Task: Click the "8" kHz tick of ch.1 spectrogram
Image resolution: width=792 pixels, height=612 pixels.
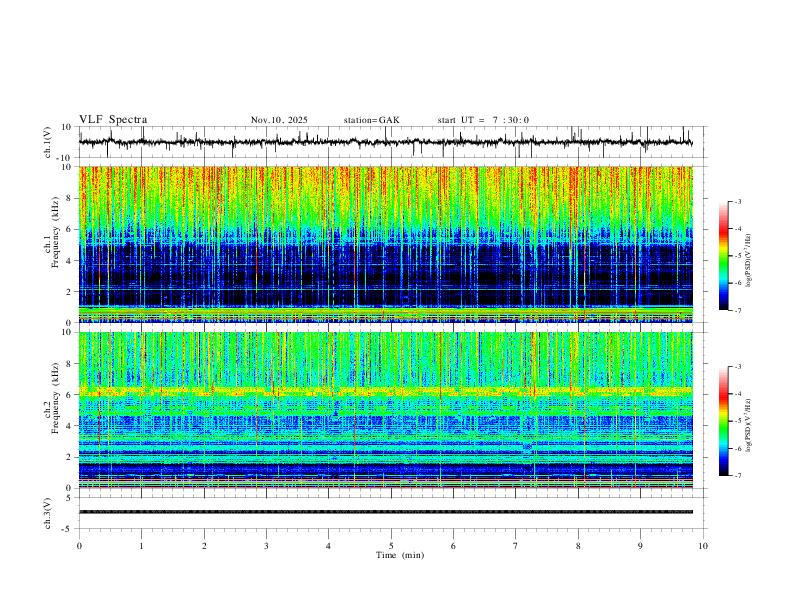Action: click(70, 198)
